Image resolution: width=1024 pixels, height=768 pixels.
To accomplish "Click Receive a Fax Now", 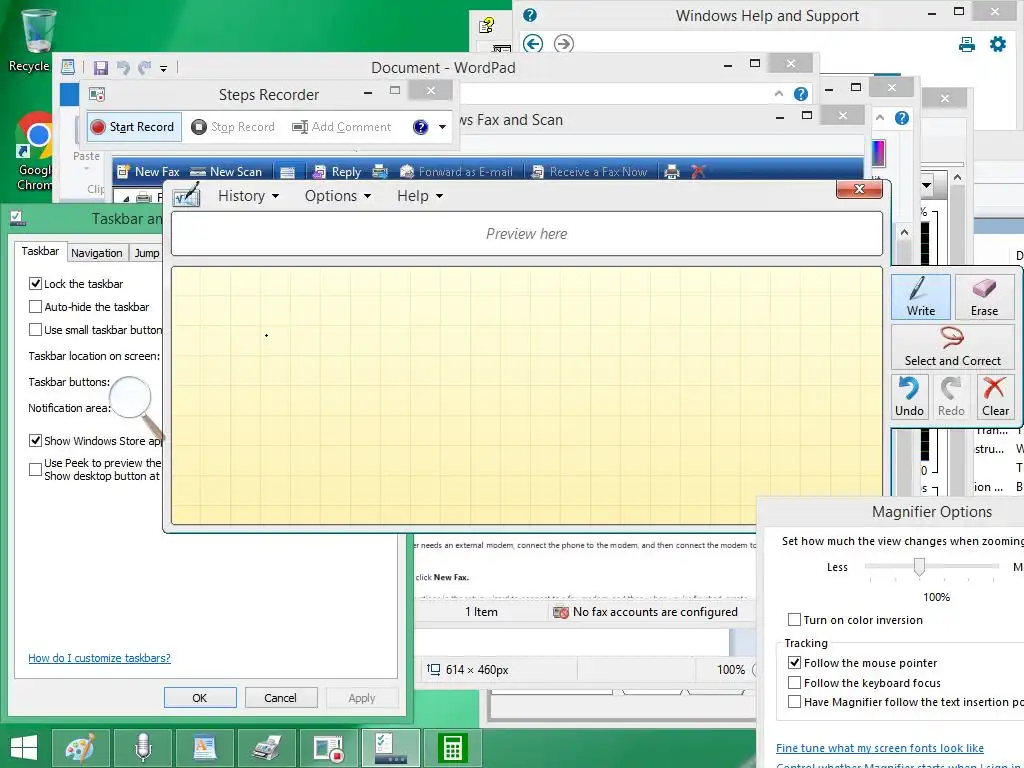I will click(589, 172).
